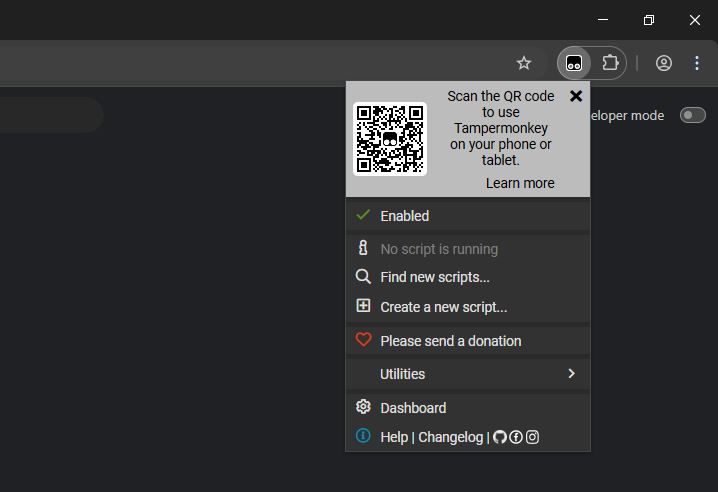Click the Tampermonkey QR code image

(390, 139)
